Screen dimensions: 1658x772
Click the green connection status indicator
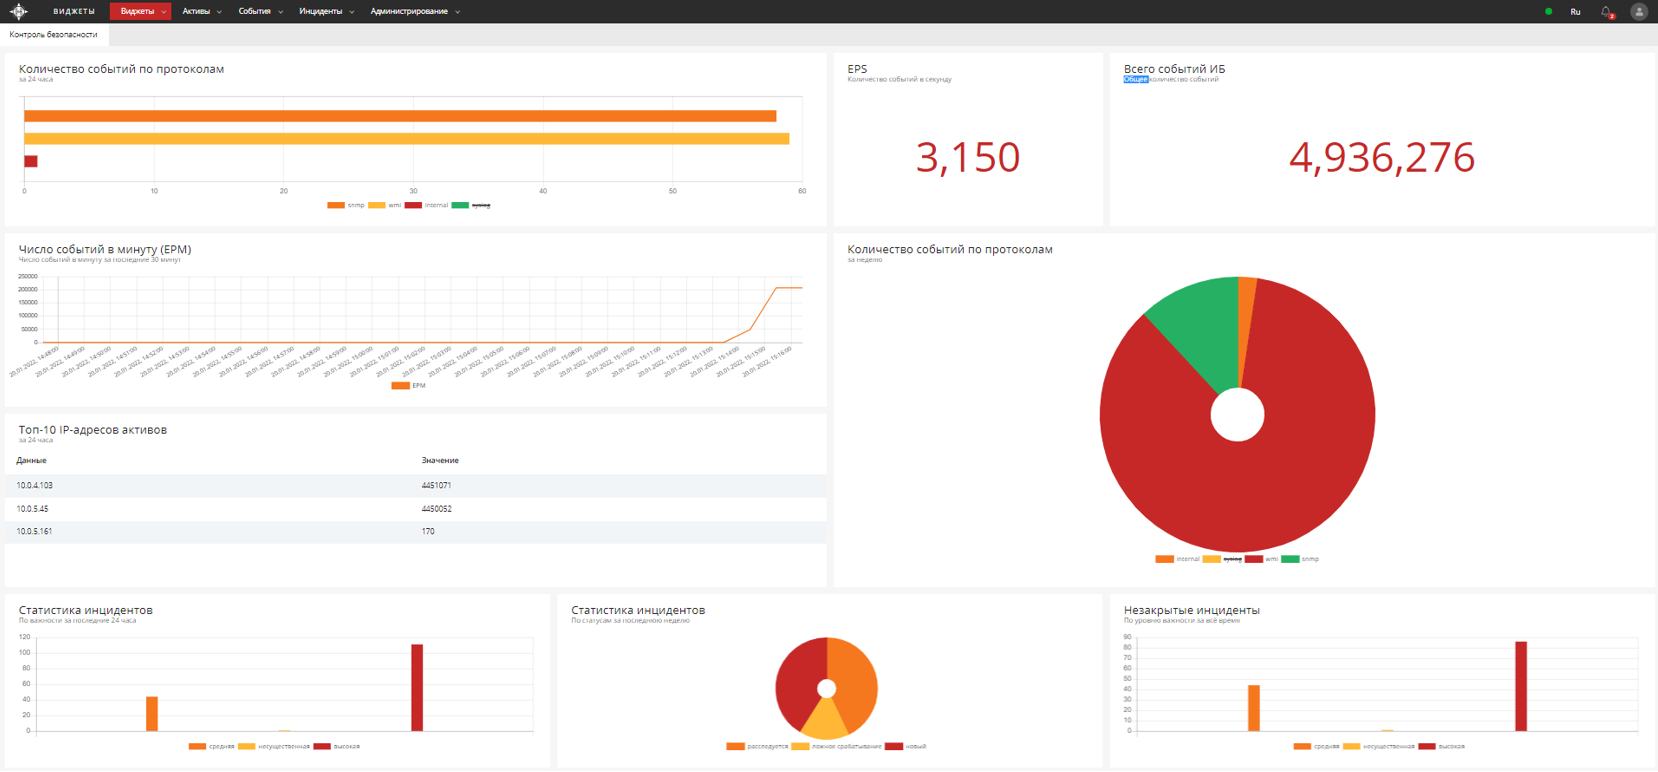pos(1548,12)
